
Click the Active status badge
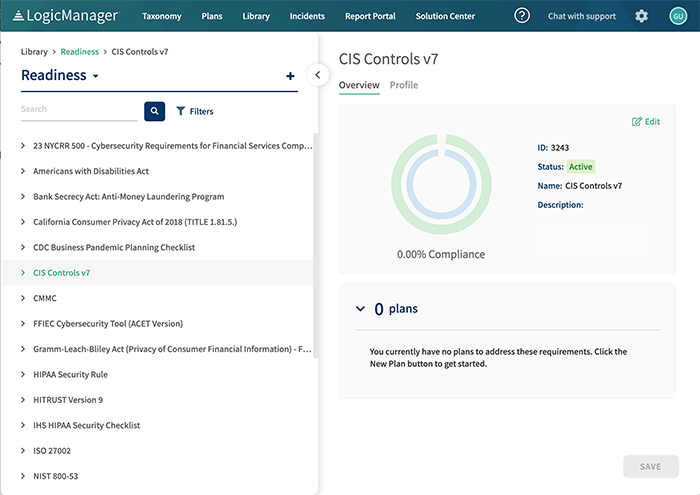(x=580, y=166)
